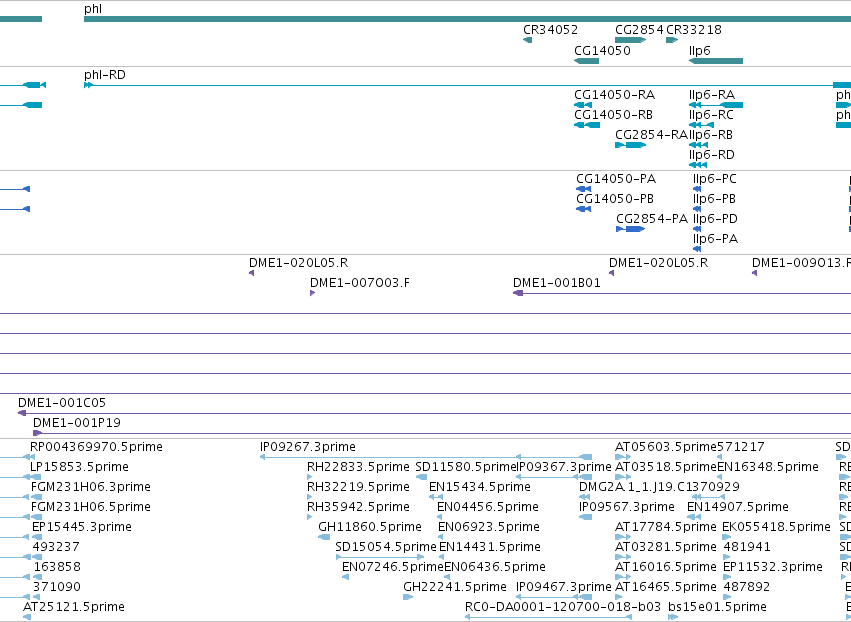Screen dimensions: 851x622
Task: Click the RH35942.5prime EST label
Action: click(358, 507)
